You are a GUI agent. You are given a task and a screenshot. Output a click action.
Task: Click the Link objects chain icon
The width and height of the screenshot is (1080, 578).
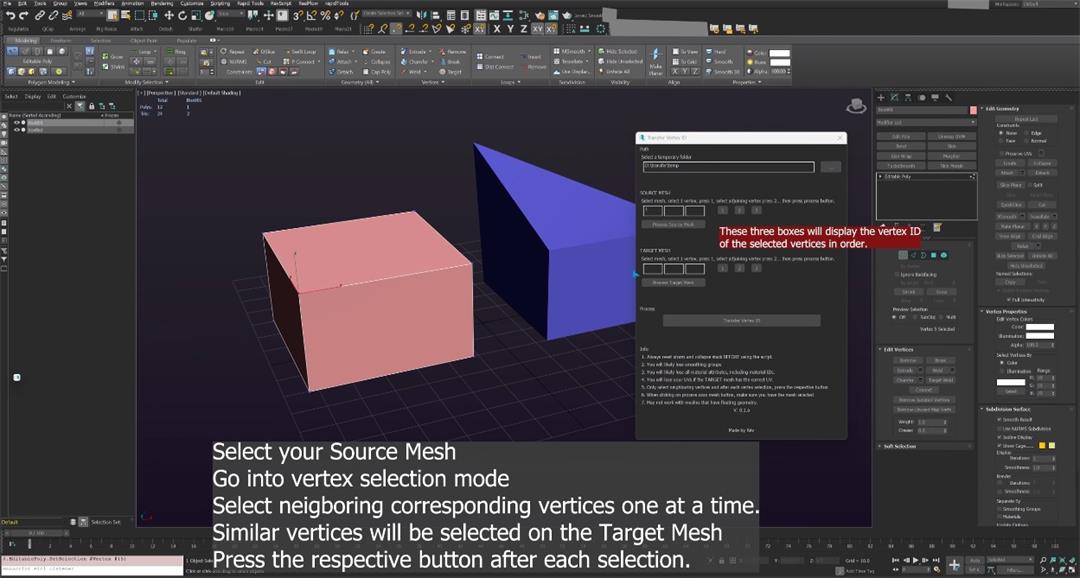(39, 15)
